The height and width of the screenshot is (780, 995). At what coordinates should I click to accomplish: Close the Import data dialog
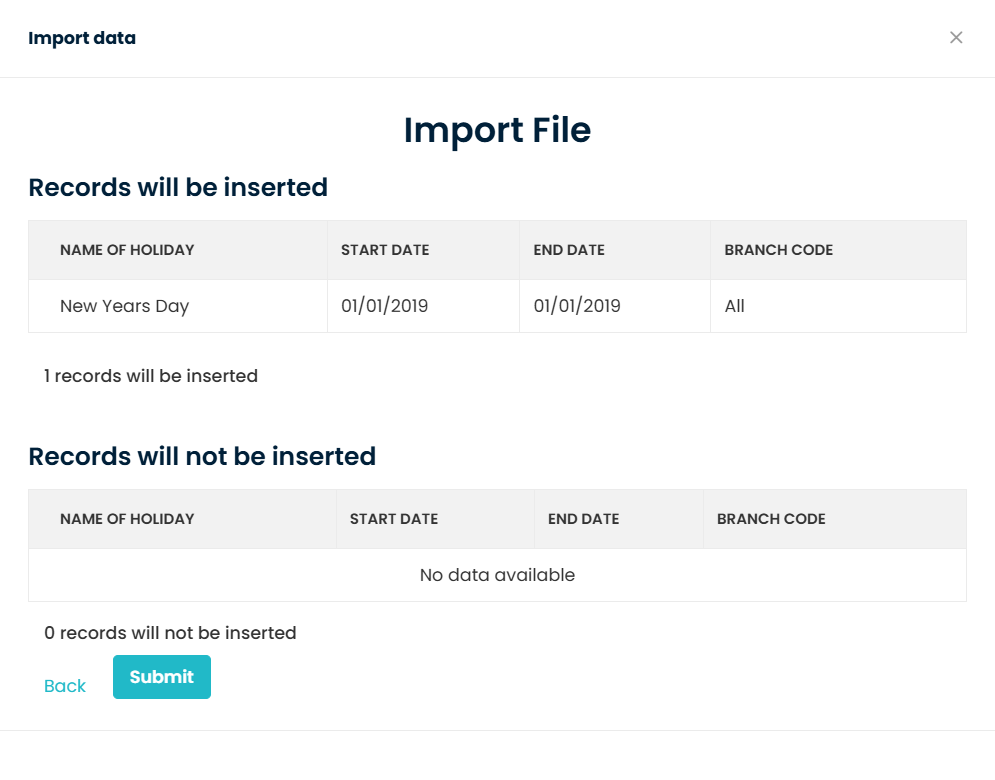[956, 38]
